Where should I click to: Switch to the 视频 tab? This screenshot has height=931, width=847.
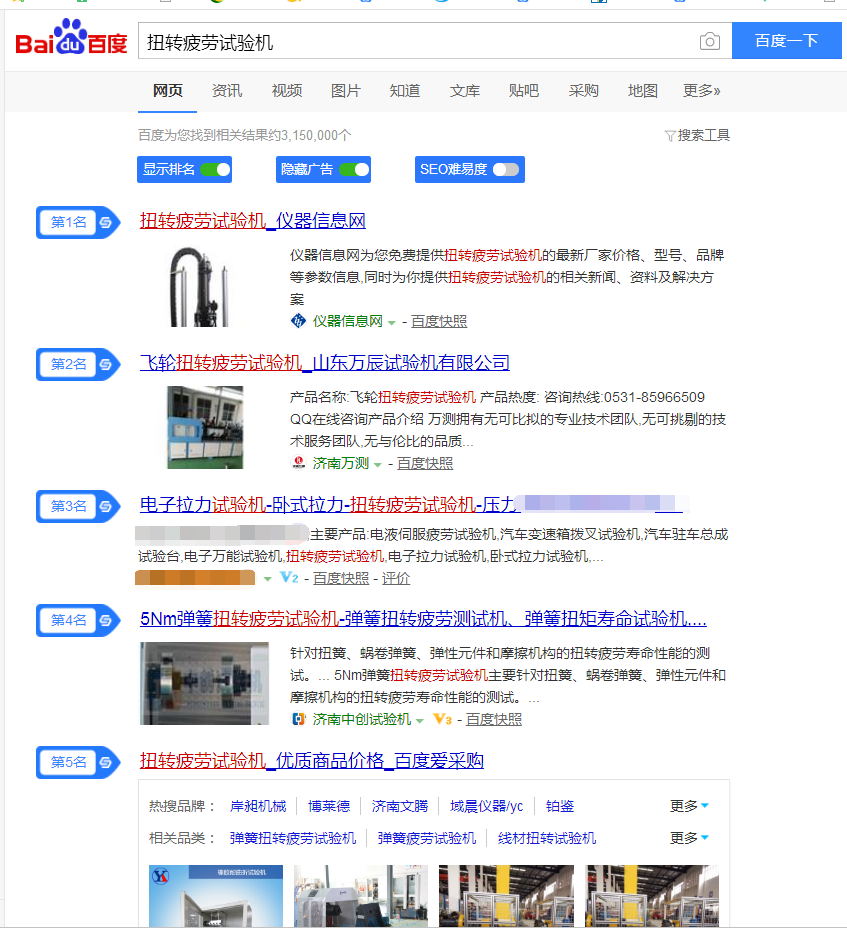pyautogui.click(x=287, y=91)
